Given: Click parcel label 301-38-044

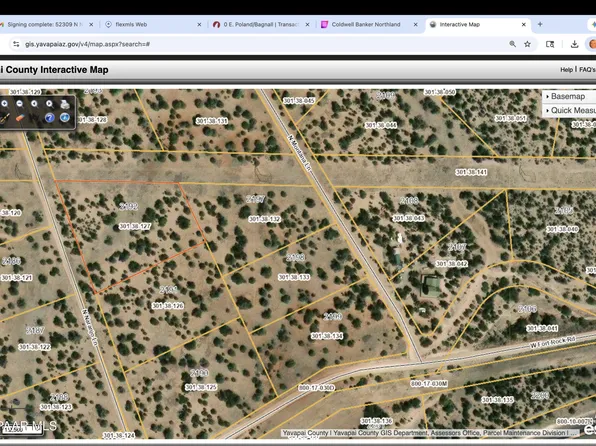Looking at the screenshot, I should pos(381,125).
